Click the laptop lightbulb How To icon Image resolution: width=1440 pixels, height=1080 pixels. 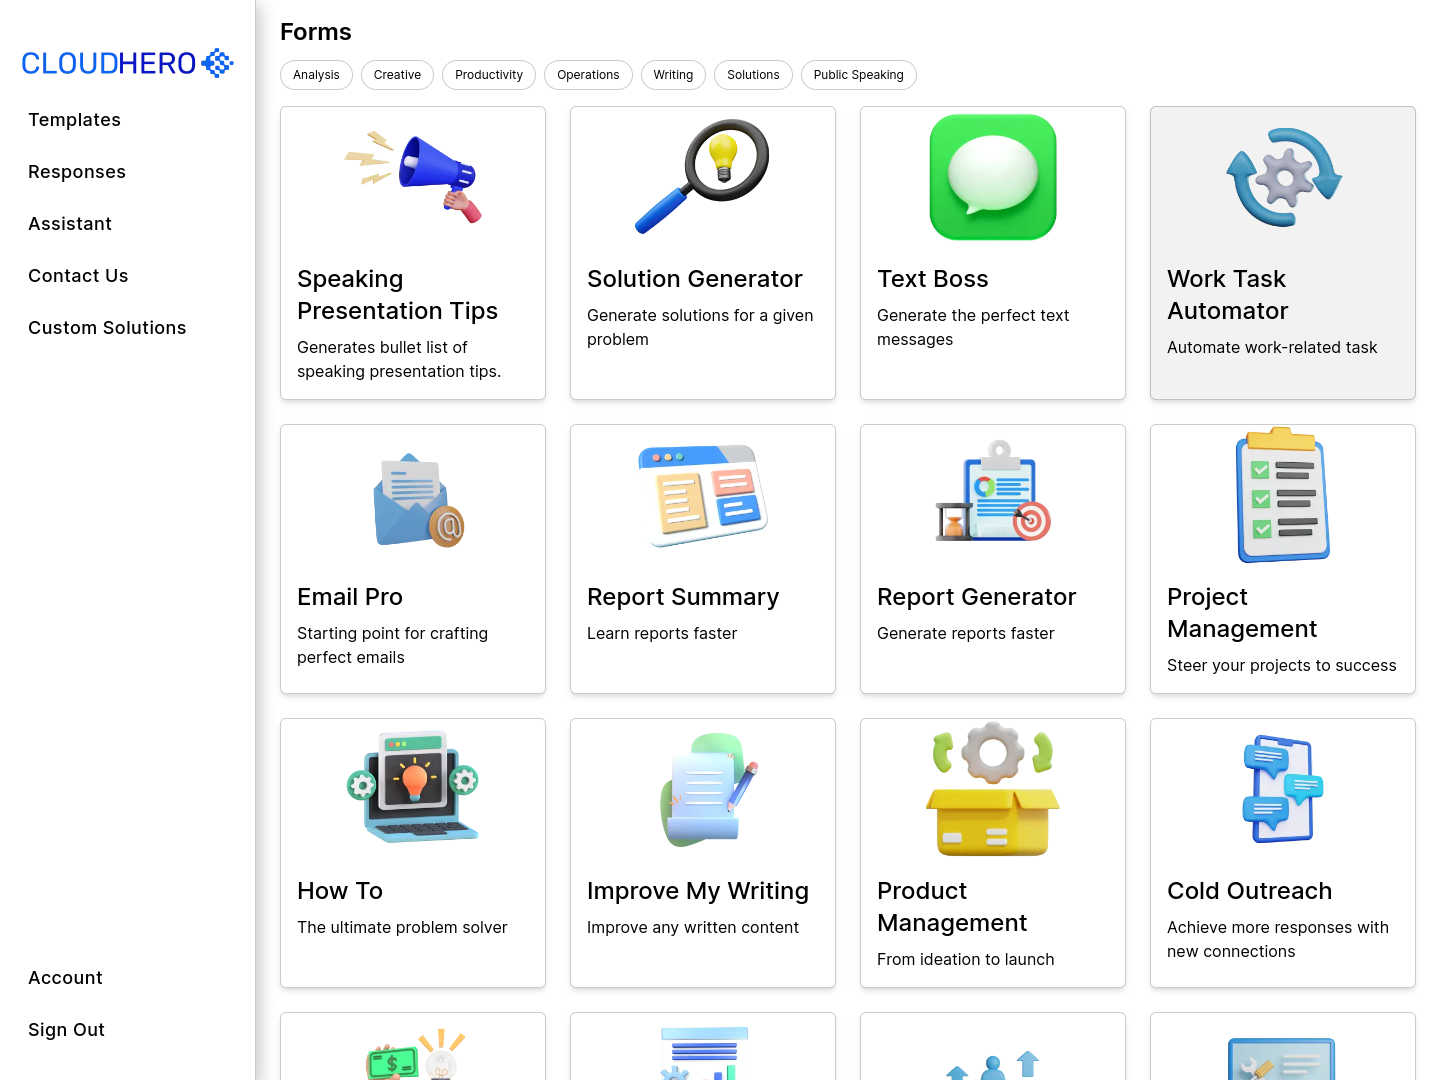click(x=413, y=789)
